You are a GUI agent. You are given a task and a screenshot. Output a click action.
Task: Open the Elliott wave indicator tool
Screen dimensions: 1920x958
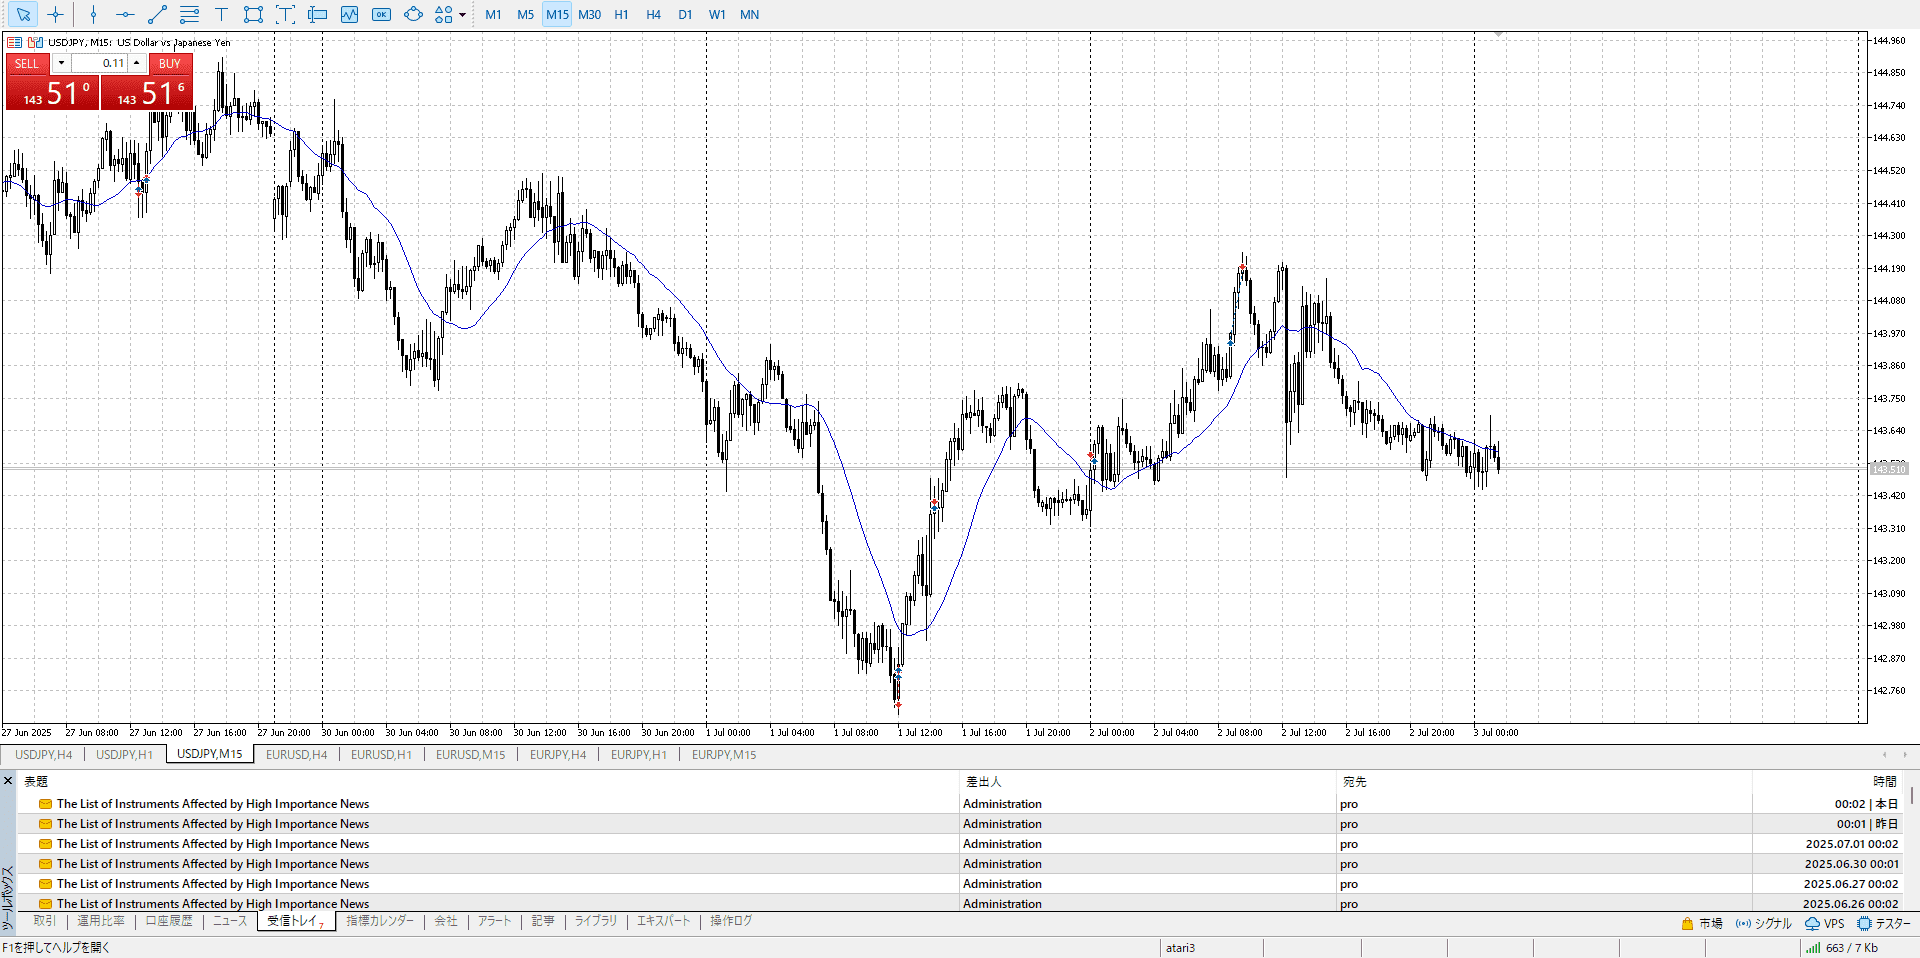pyautogui.click(x=349, y=15)
